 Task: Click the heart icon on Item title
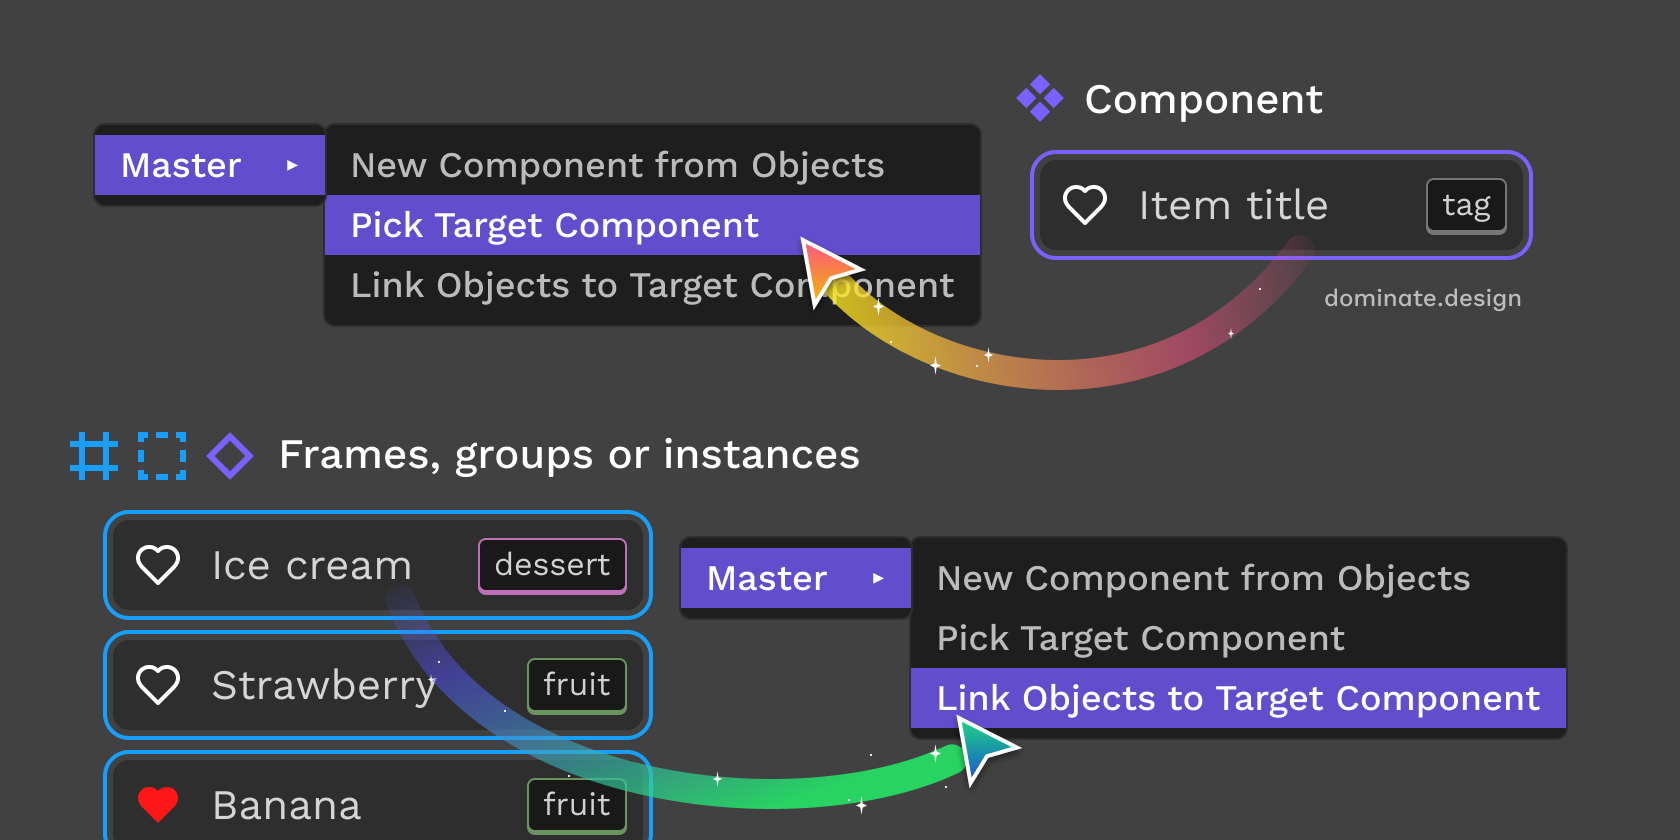click(x=1084, y=205)
